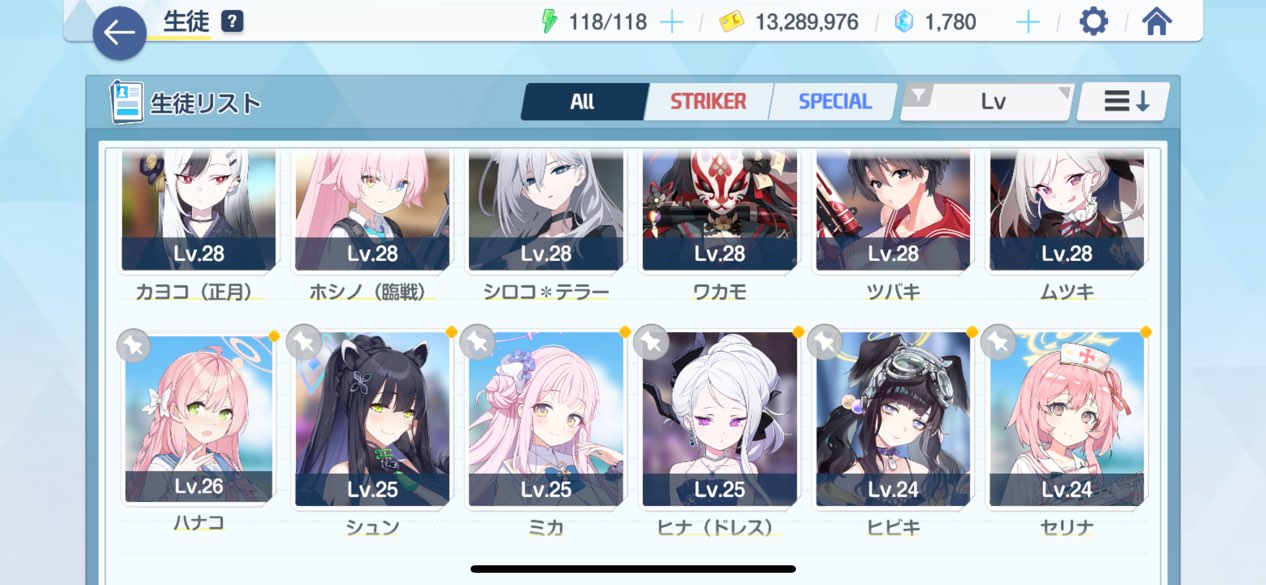
Task: Go back with the arrow button
Action: pyautogui.click(x=120, y=33)
